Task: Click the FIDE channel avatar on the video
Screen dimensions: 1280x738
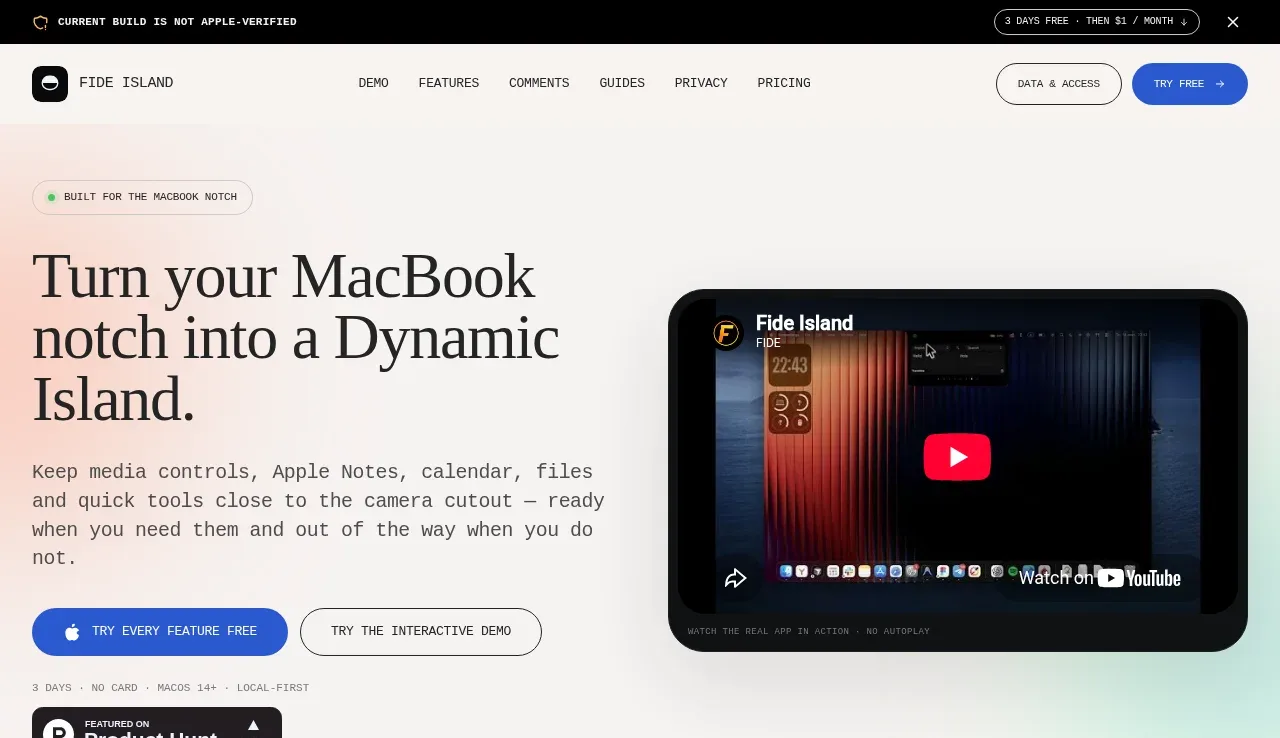Action: (x=727, y=333)
